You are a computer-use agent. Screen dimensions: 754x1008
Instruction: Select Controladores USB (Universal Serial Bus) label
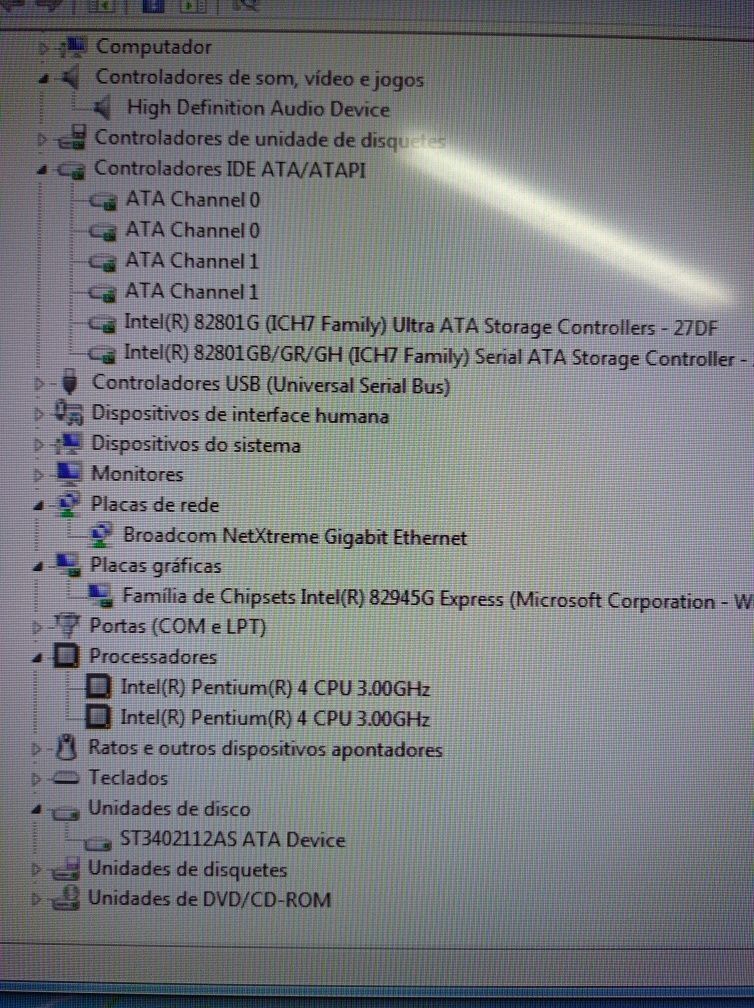[x=271, y=384]
